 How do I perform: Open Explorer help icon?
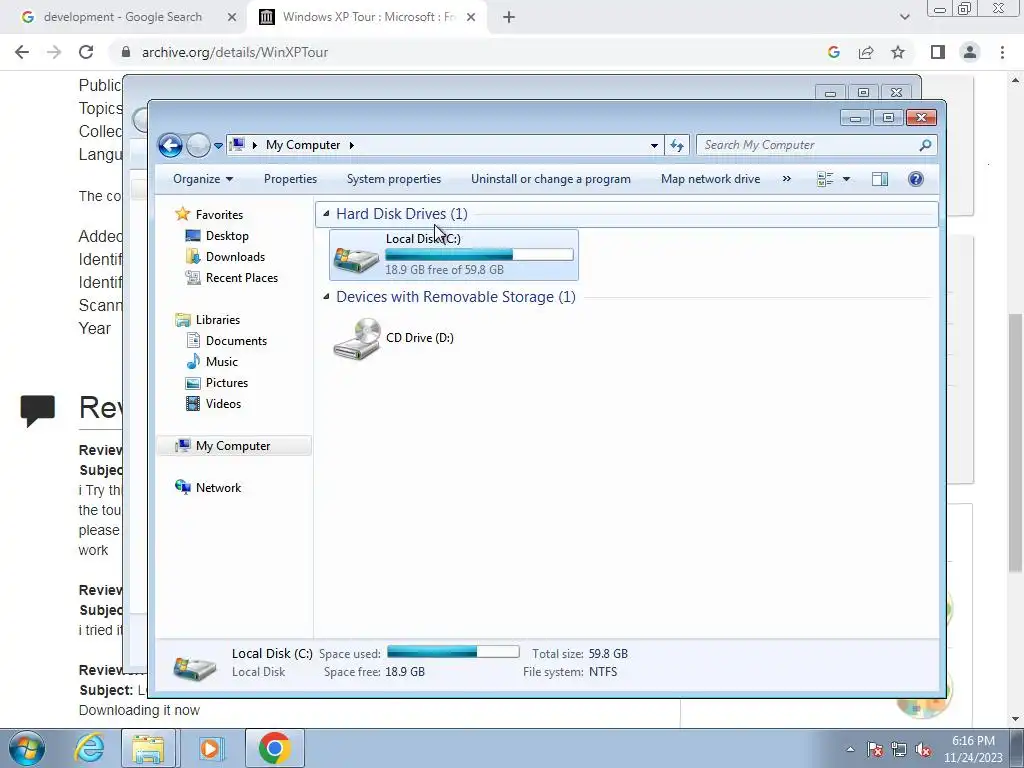[x=916, y=179]
